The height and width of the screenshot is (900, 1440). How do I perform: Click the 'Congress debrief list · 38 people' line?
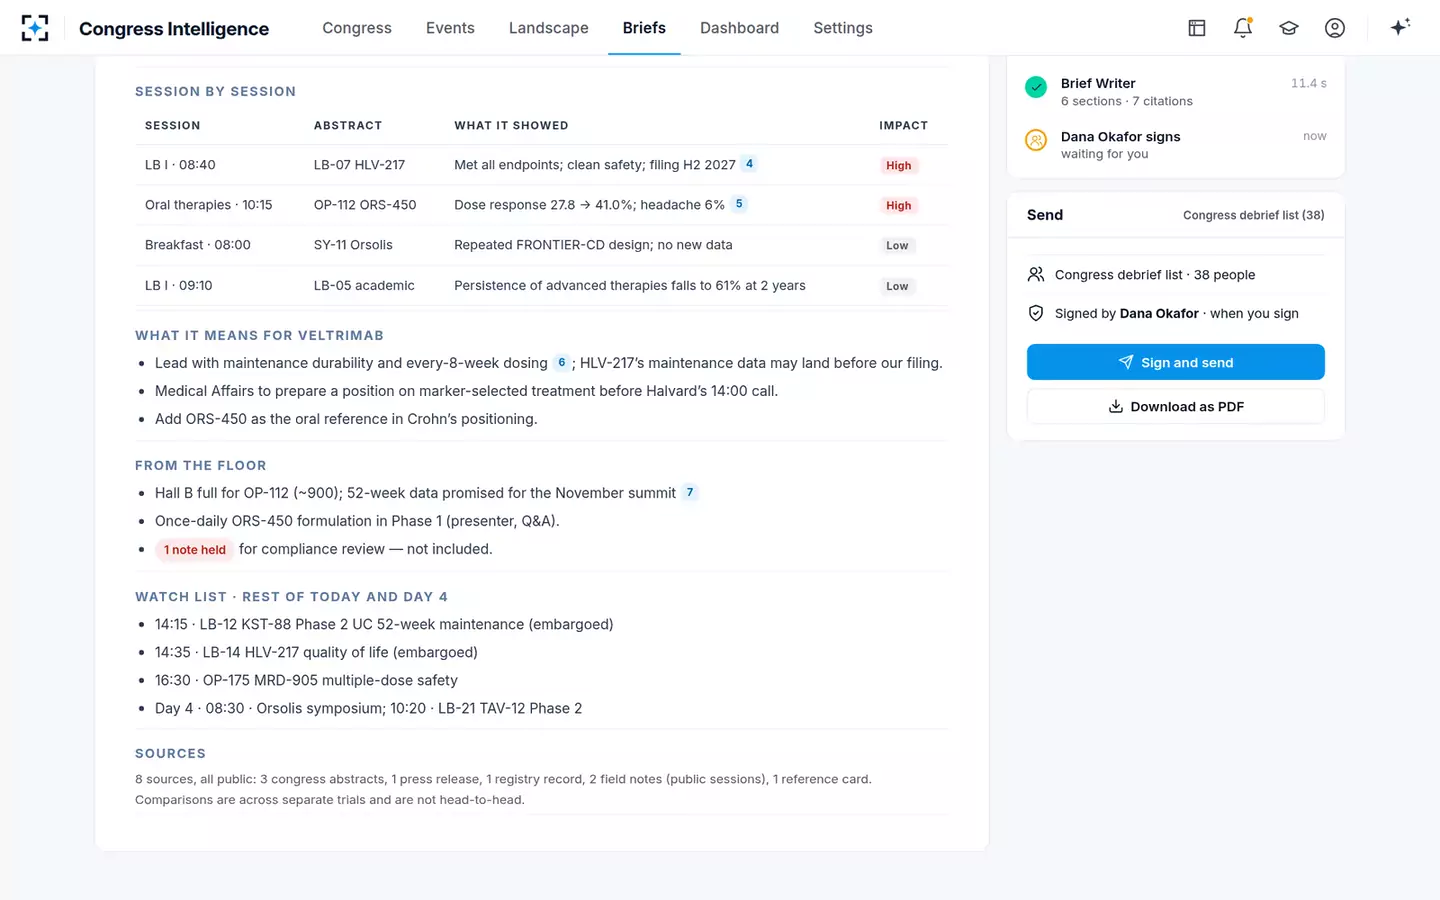(x=1155, y=275)
